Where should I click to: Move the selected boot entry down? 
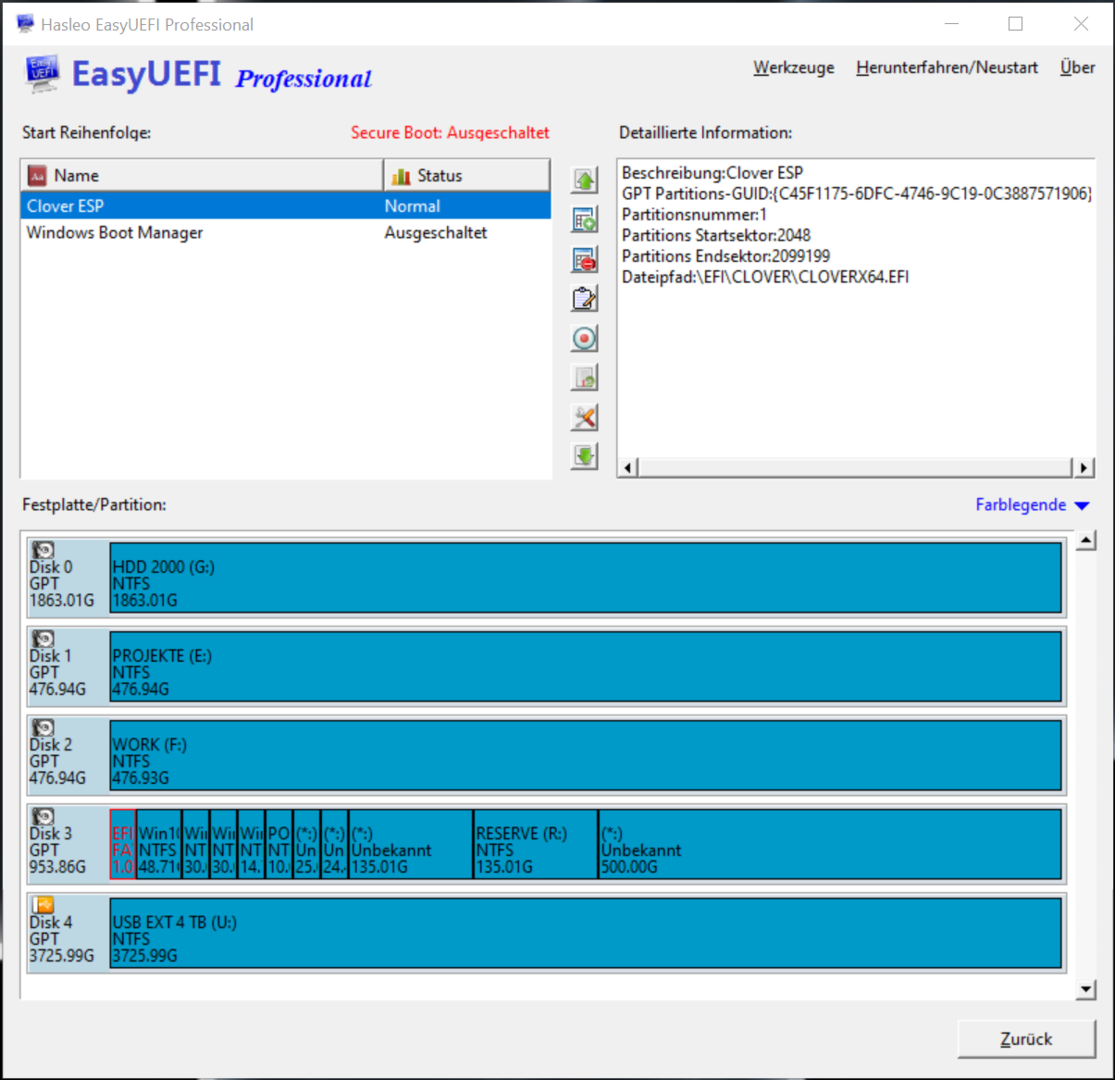584,456
